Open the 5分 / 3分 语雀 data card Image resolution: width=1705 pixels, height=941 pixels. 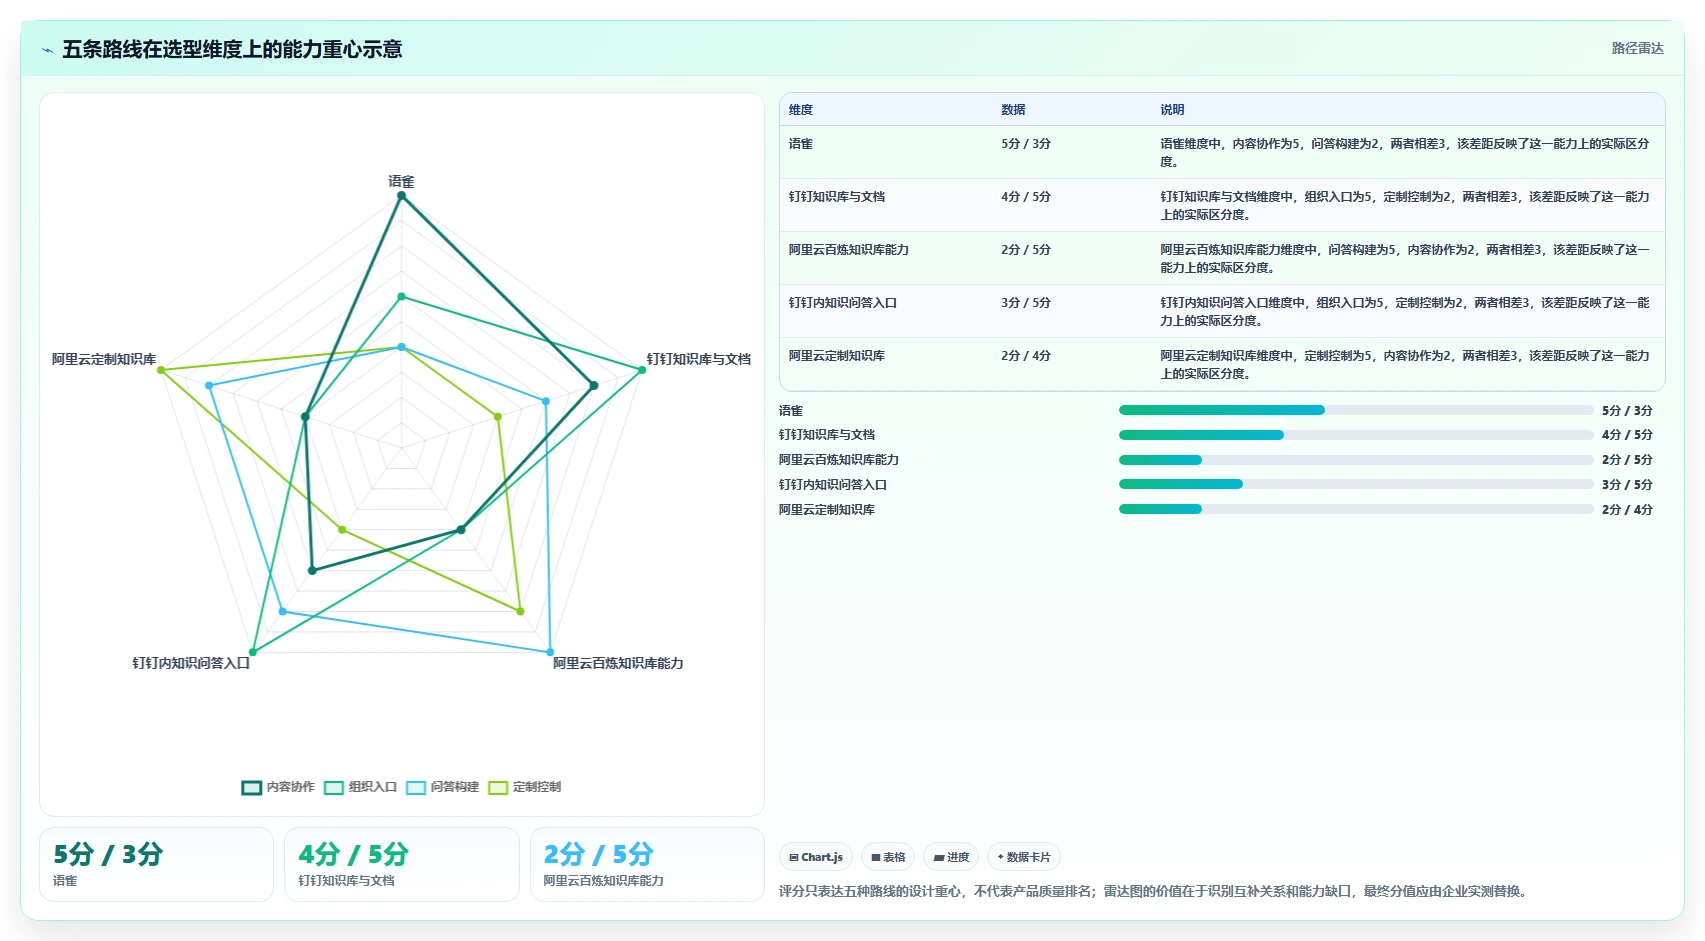156,864
